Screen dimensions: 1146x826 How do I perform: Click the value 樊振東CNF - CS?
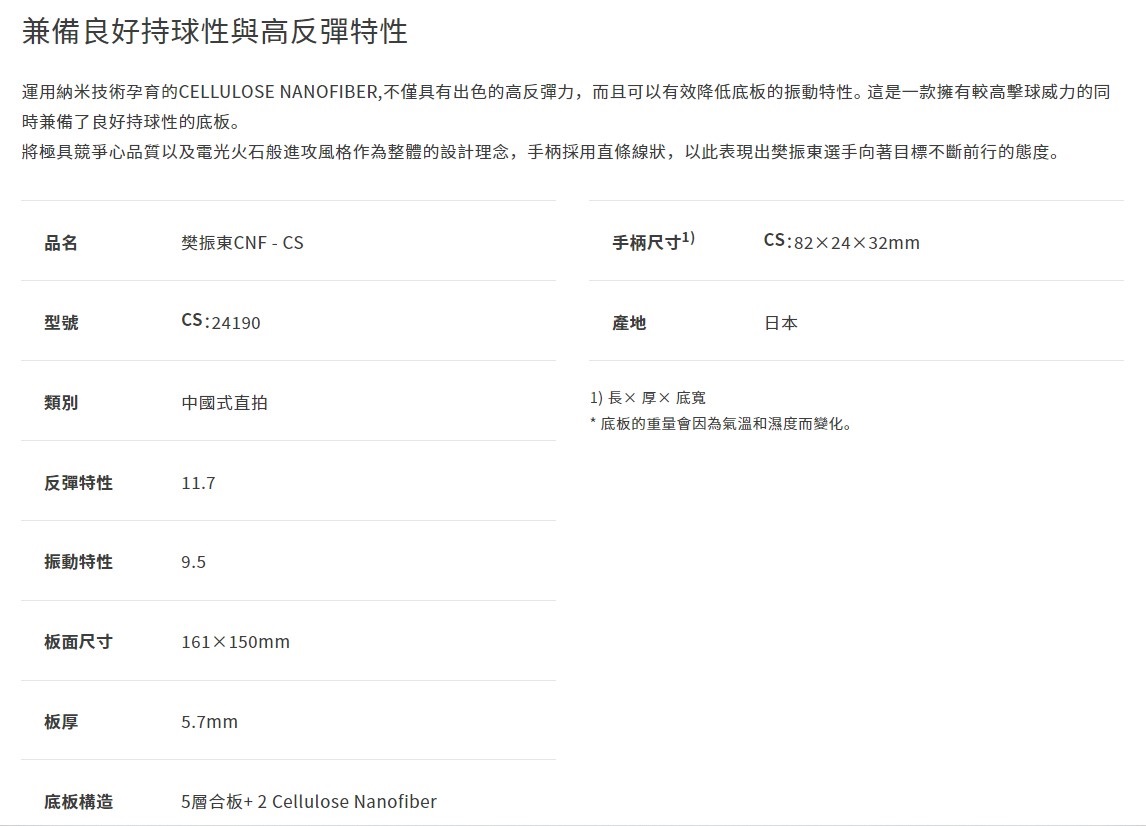242,243
